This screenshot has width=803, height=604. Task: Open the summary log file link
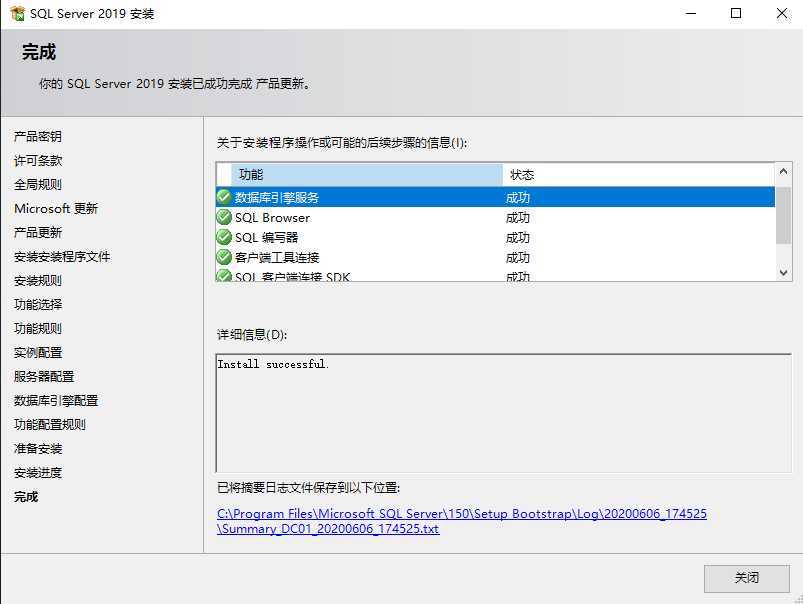click(x=461, y=521)
